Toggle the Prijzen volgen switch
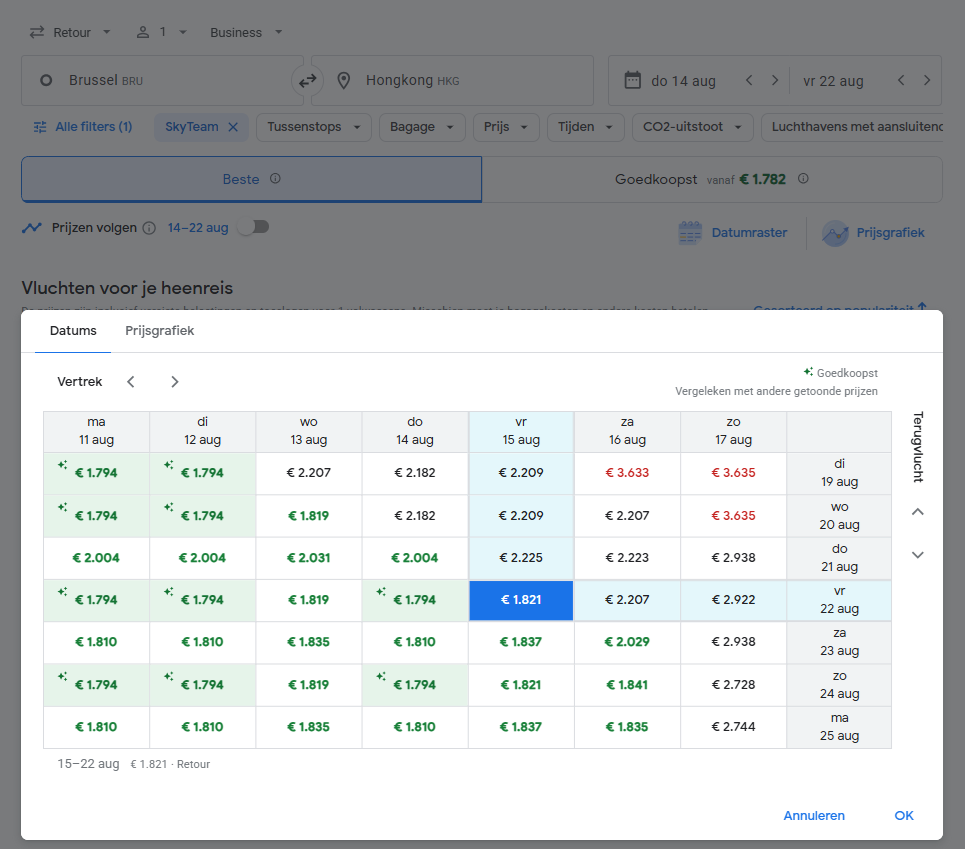This screenshot has width=965, height=849. (x=254, y=227)
